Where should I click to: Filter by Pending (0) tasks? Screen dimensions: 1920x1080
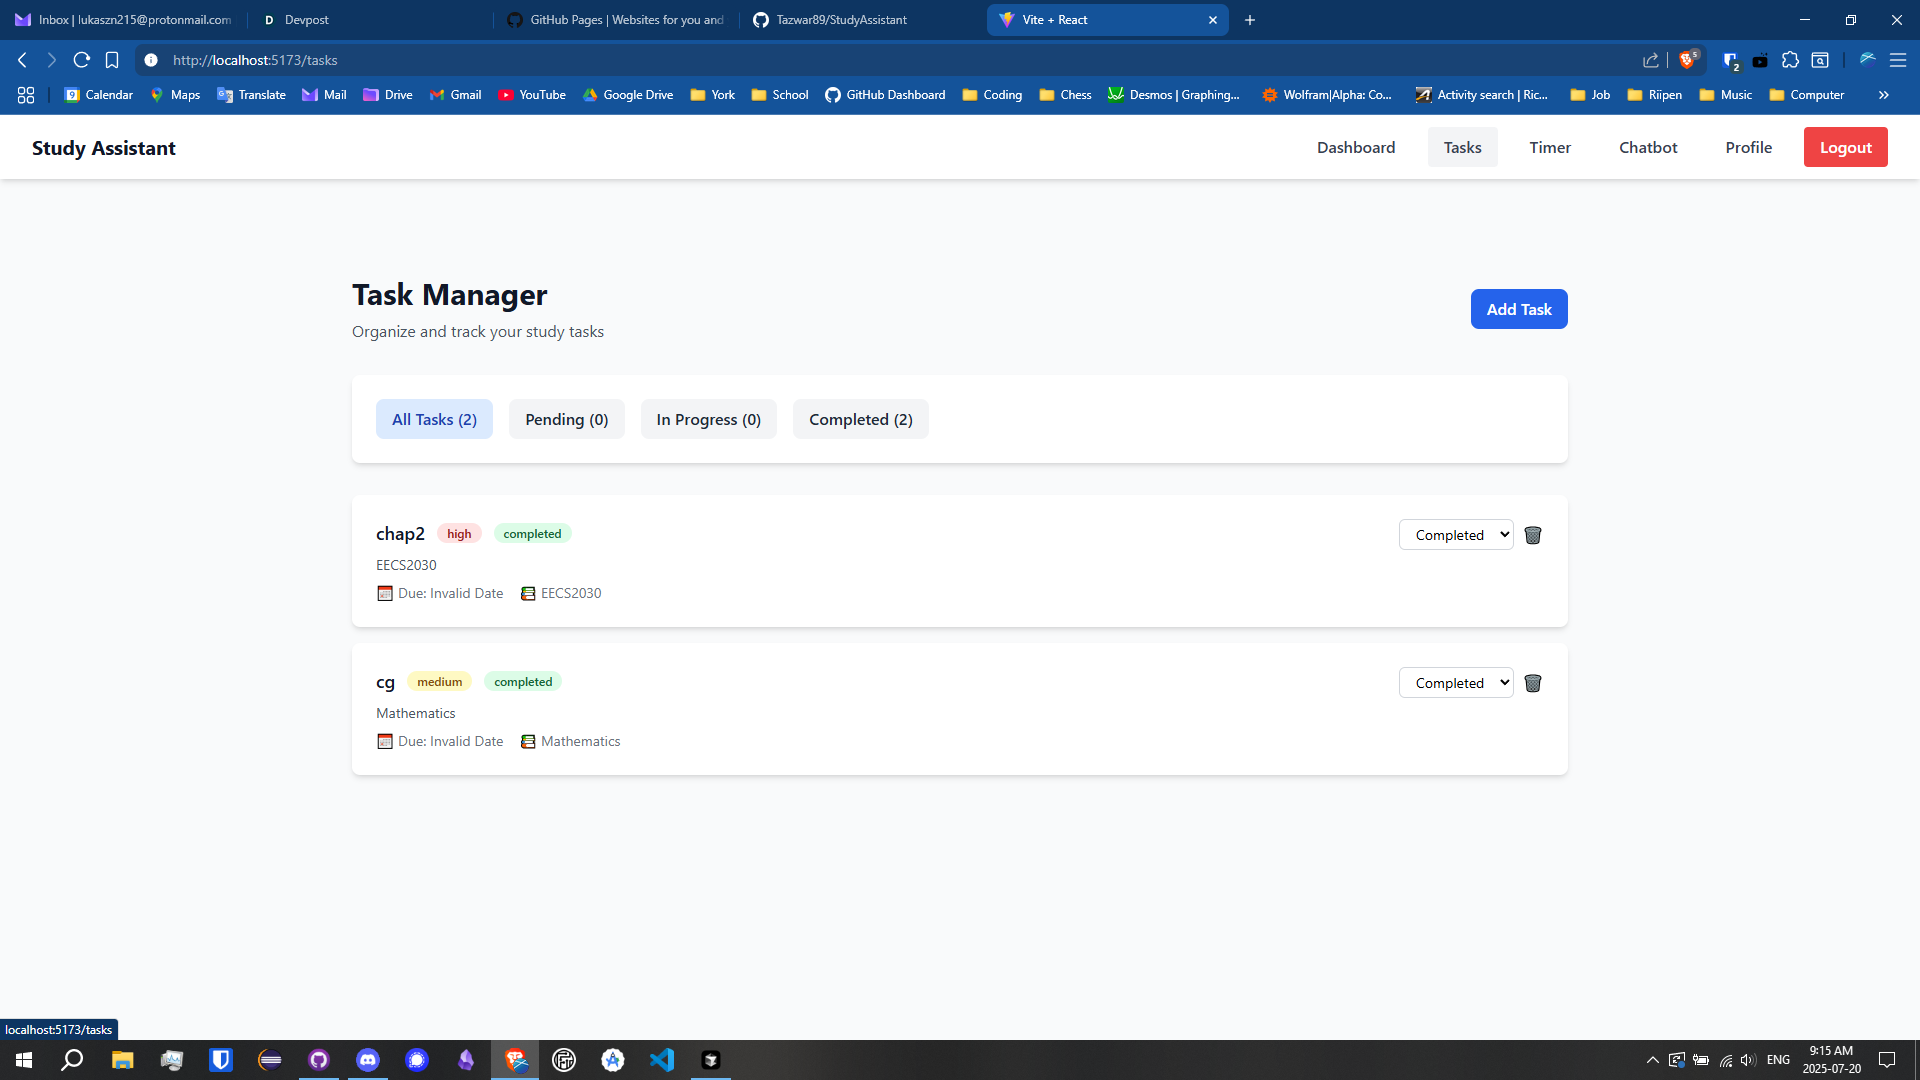point(566,419)
